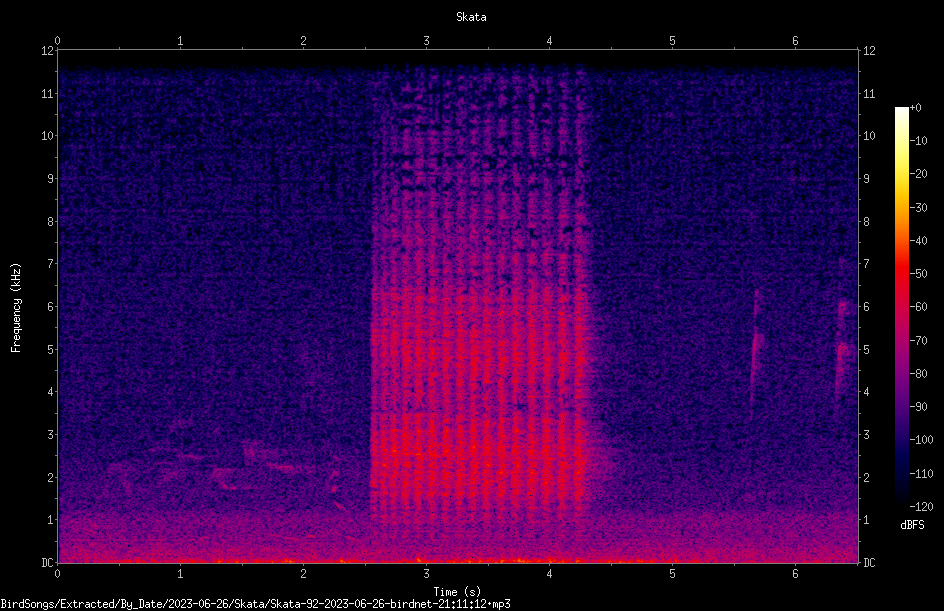Click the "-70" colorbar level label
This screenshot has width=944, height=611.
[x=918, y=341]
